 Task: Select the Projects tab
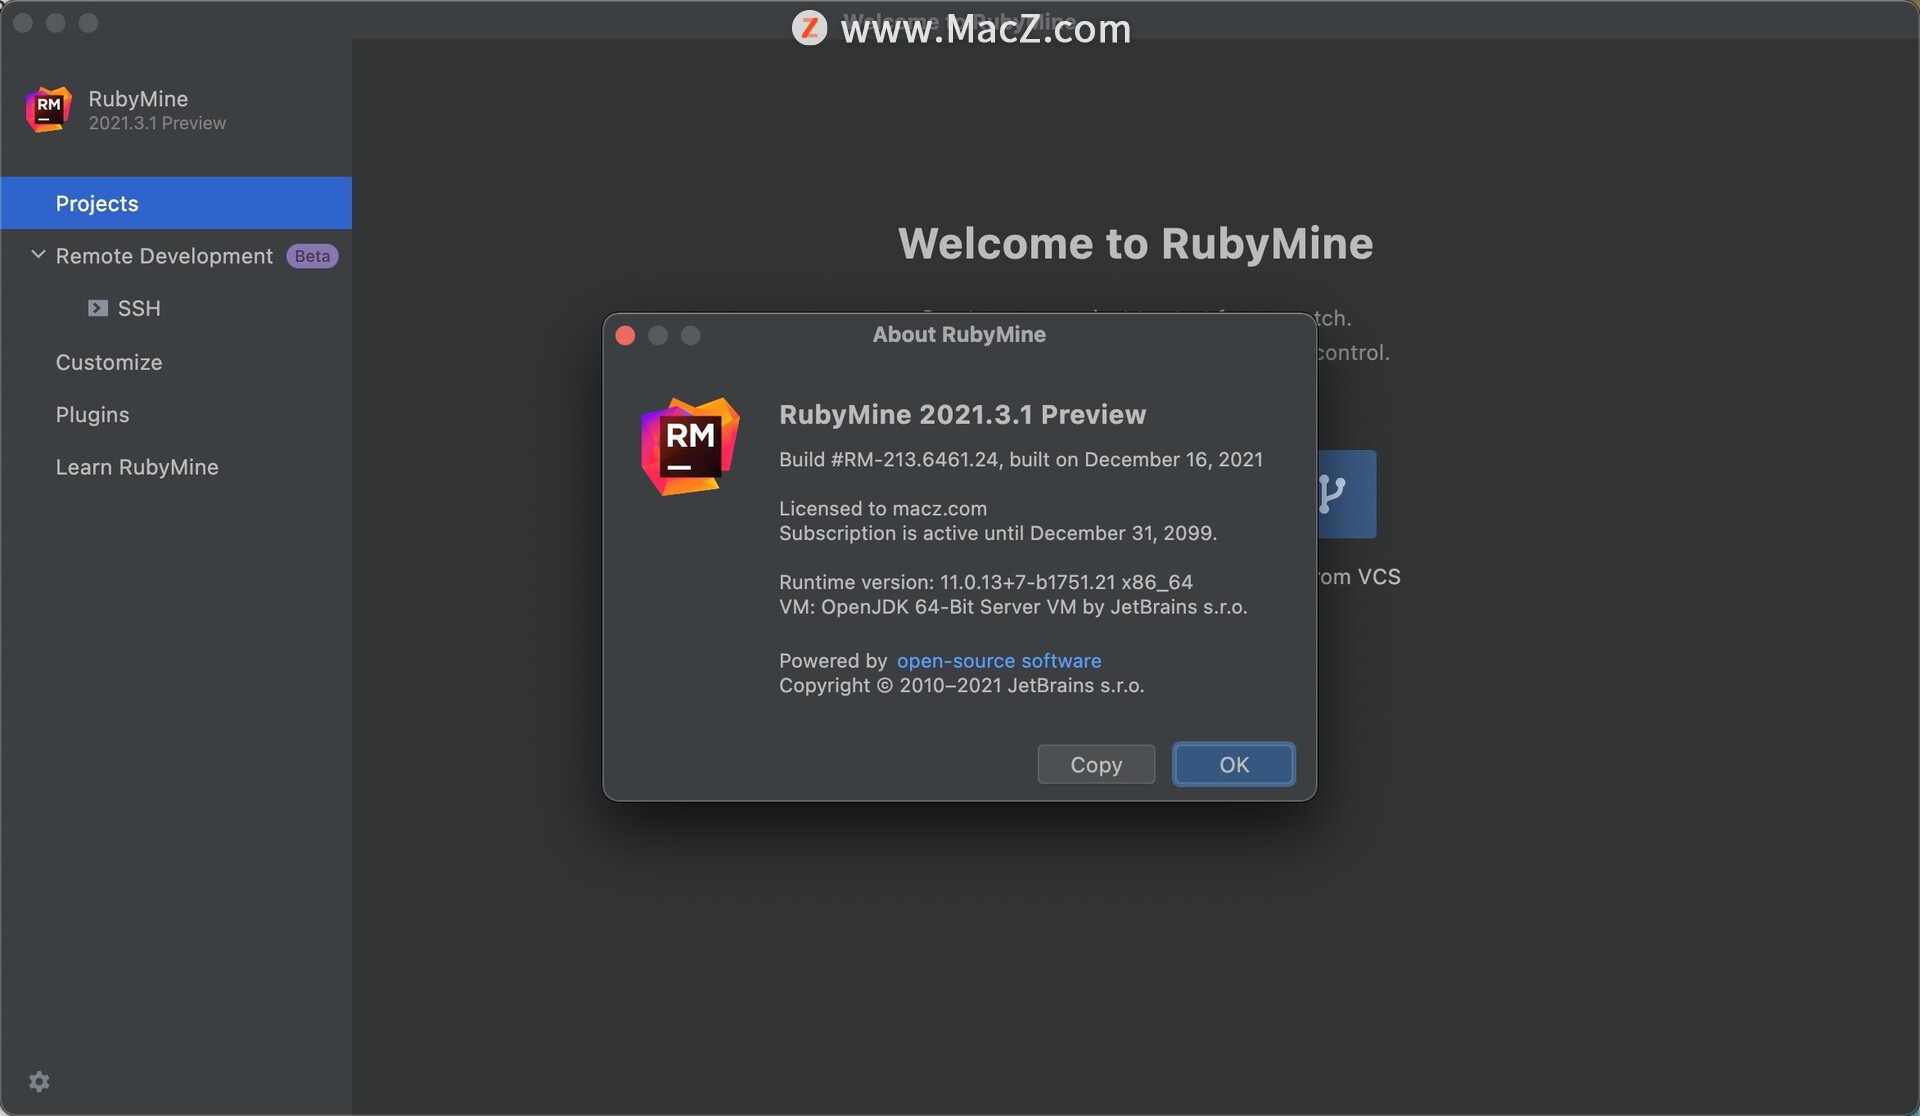click(x=176, y=203)
